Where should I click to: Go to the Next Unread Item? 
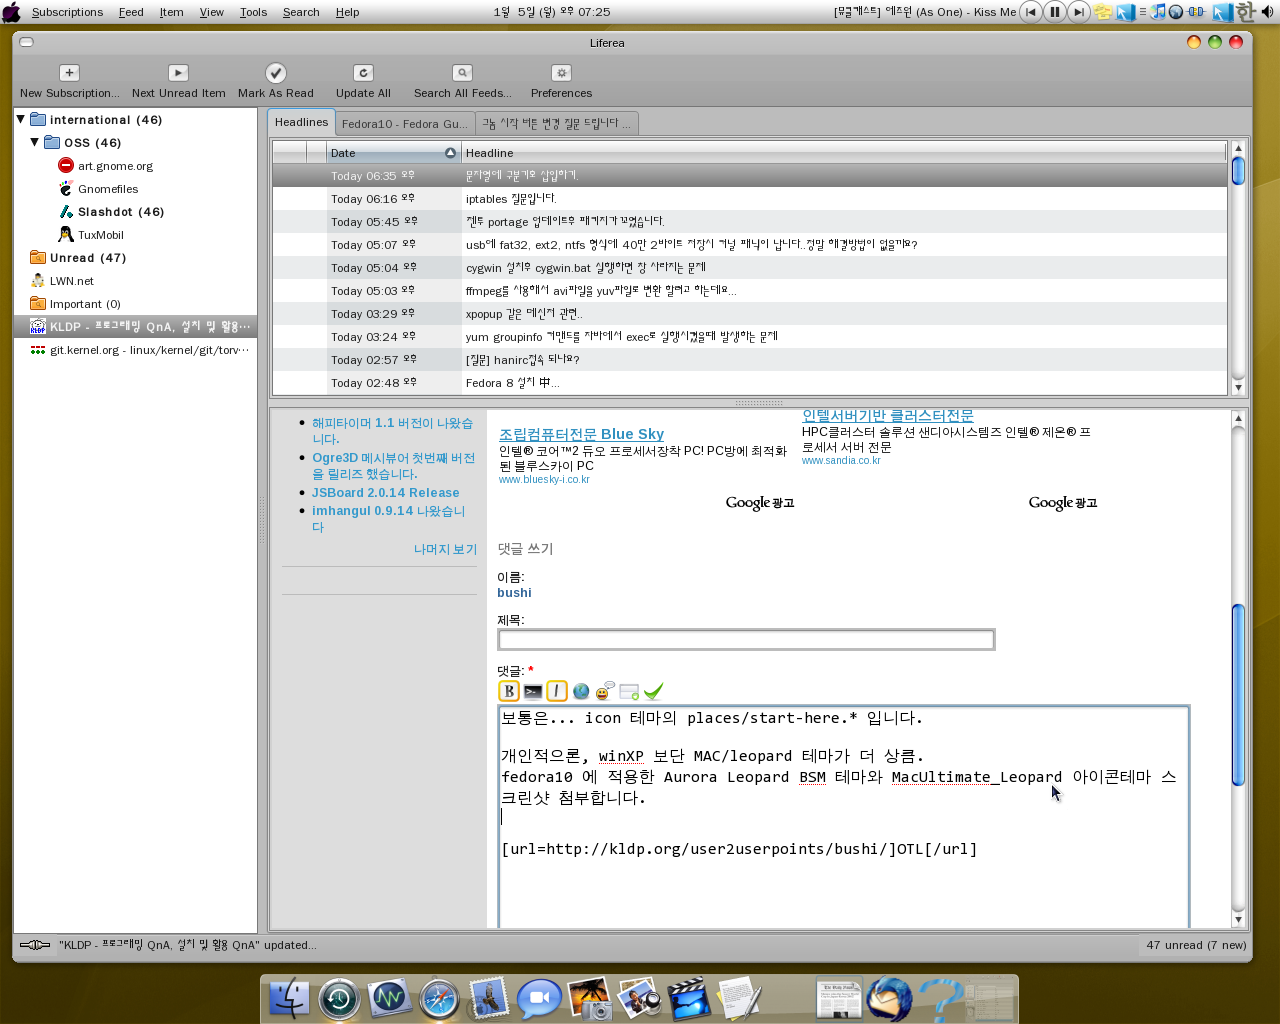(178, 82)
